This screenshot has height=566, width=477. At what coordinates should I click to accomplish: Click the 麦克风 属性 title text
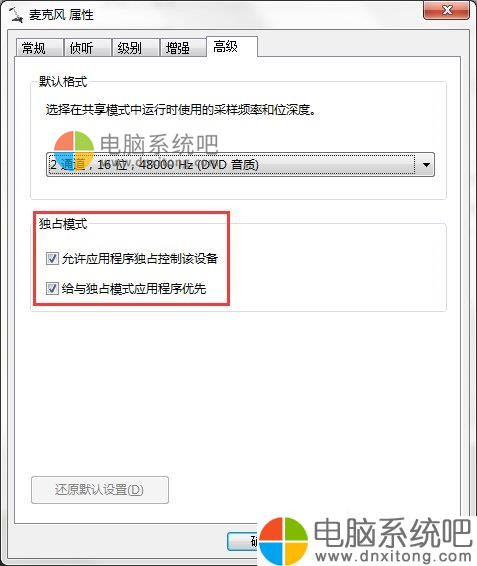pyautogui.click(x=61, y=15)
